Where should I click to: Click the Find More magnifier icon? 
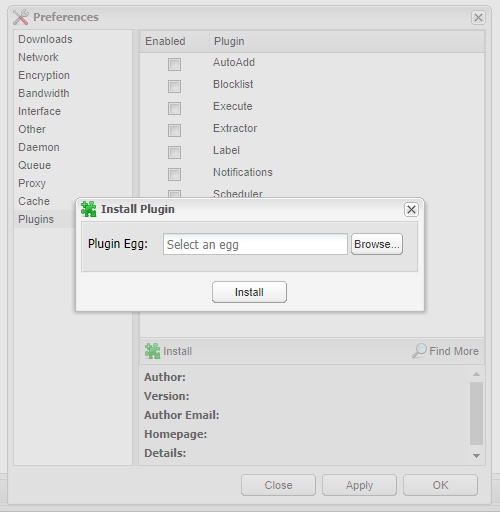click(x=419, y=351)
